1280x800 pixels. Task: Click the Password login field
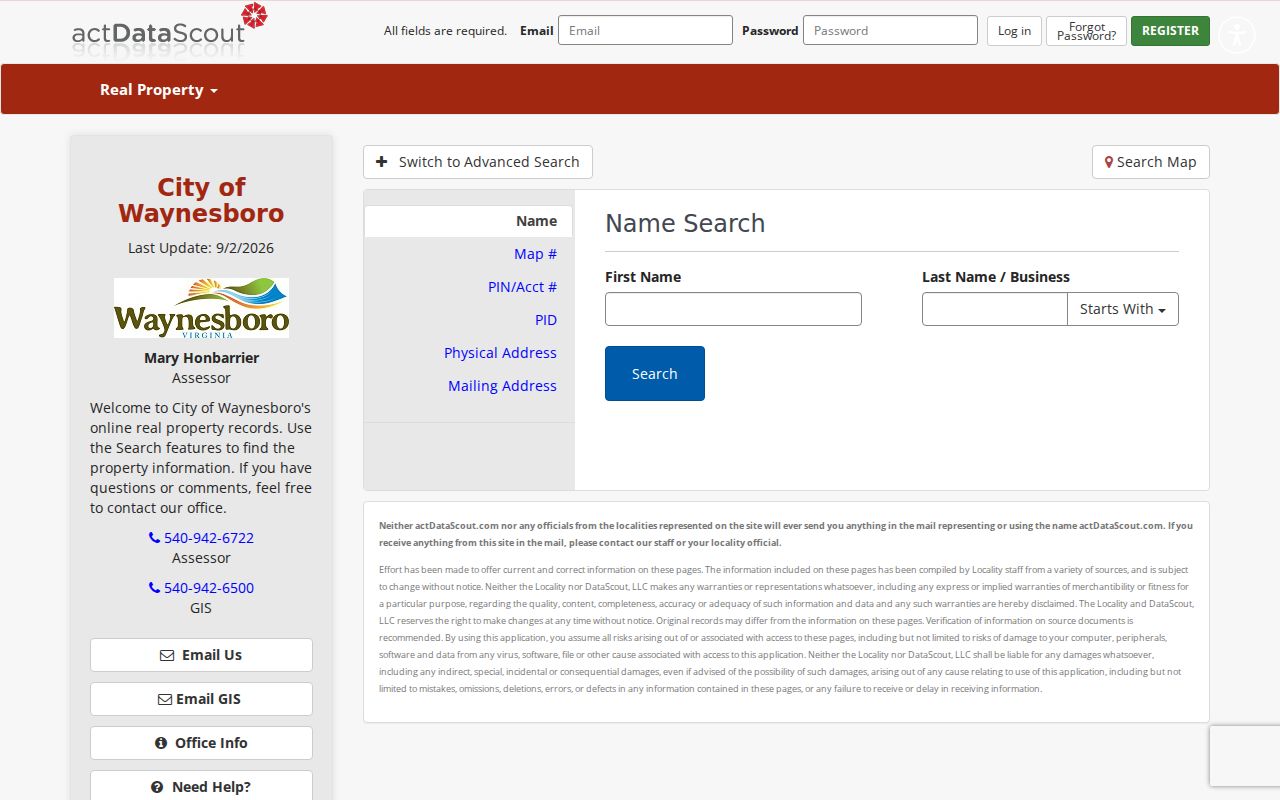(890, 30)
